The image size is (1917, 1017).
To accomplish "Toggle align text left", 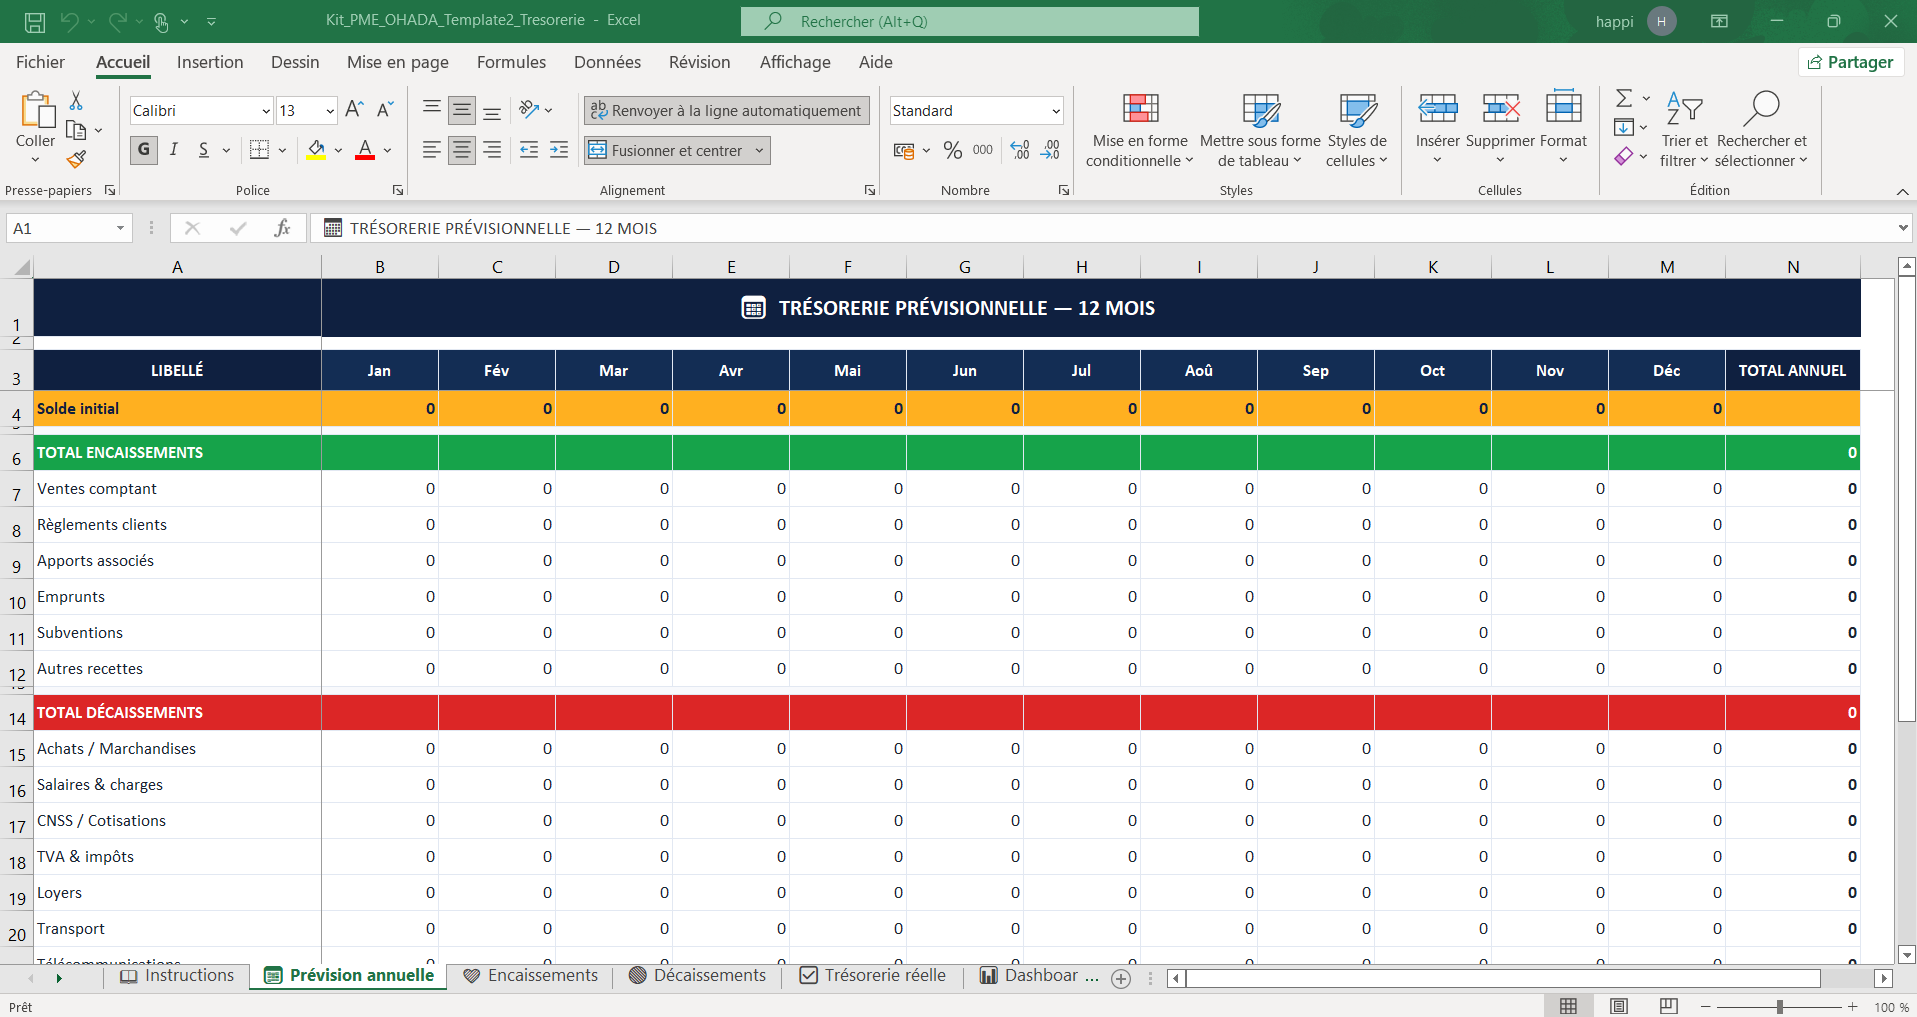I will 431,150.
